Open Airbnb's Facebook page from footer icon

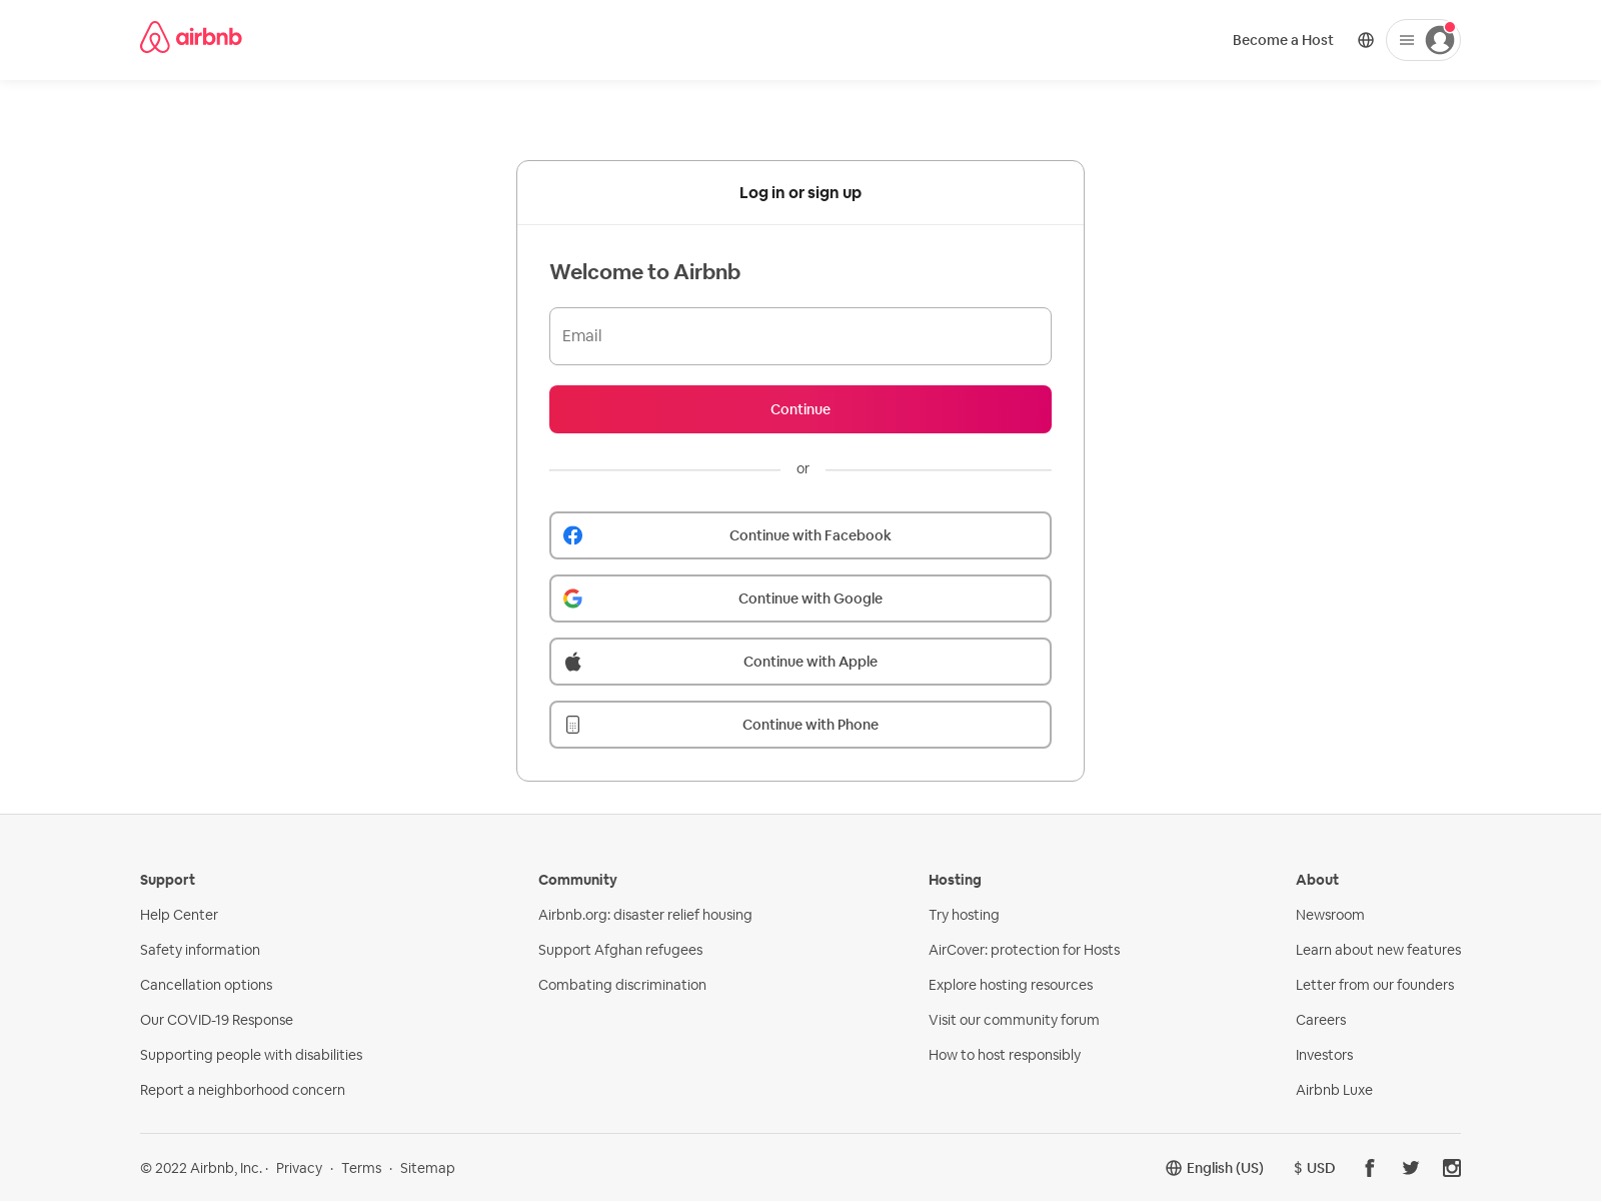(1369, 1168)
